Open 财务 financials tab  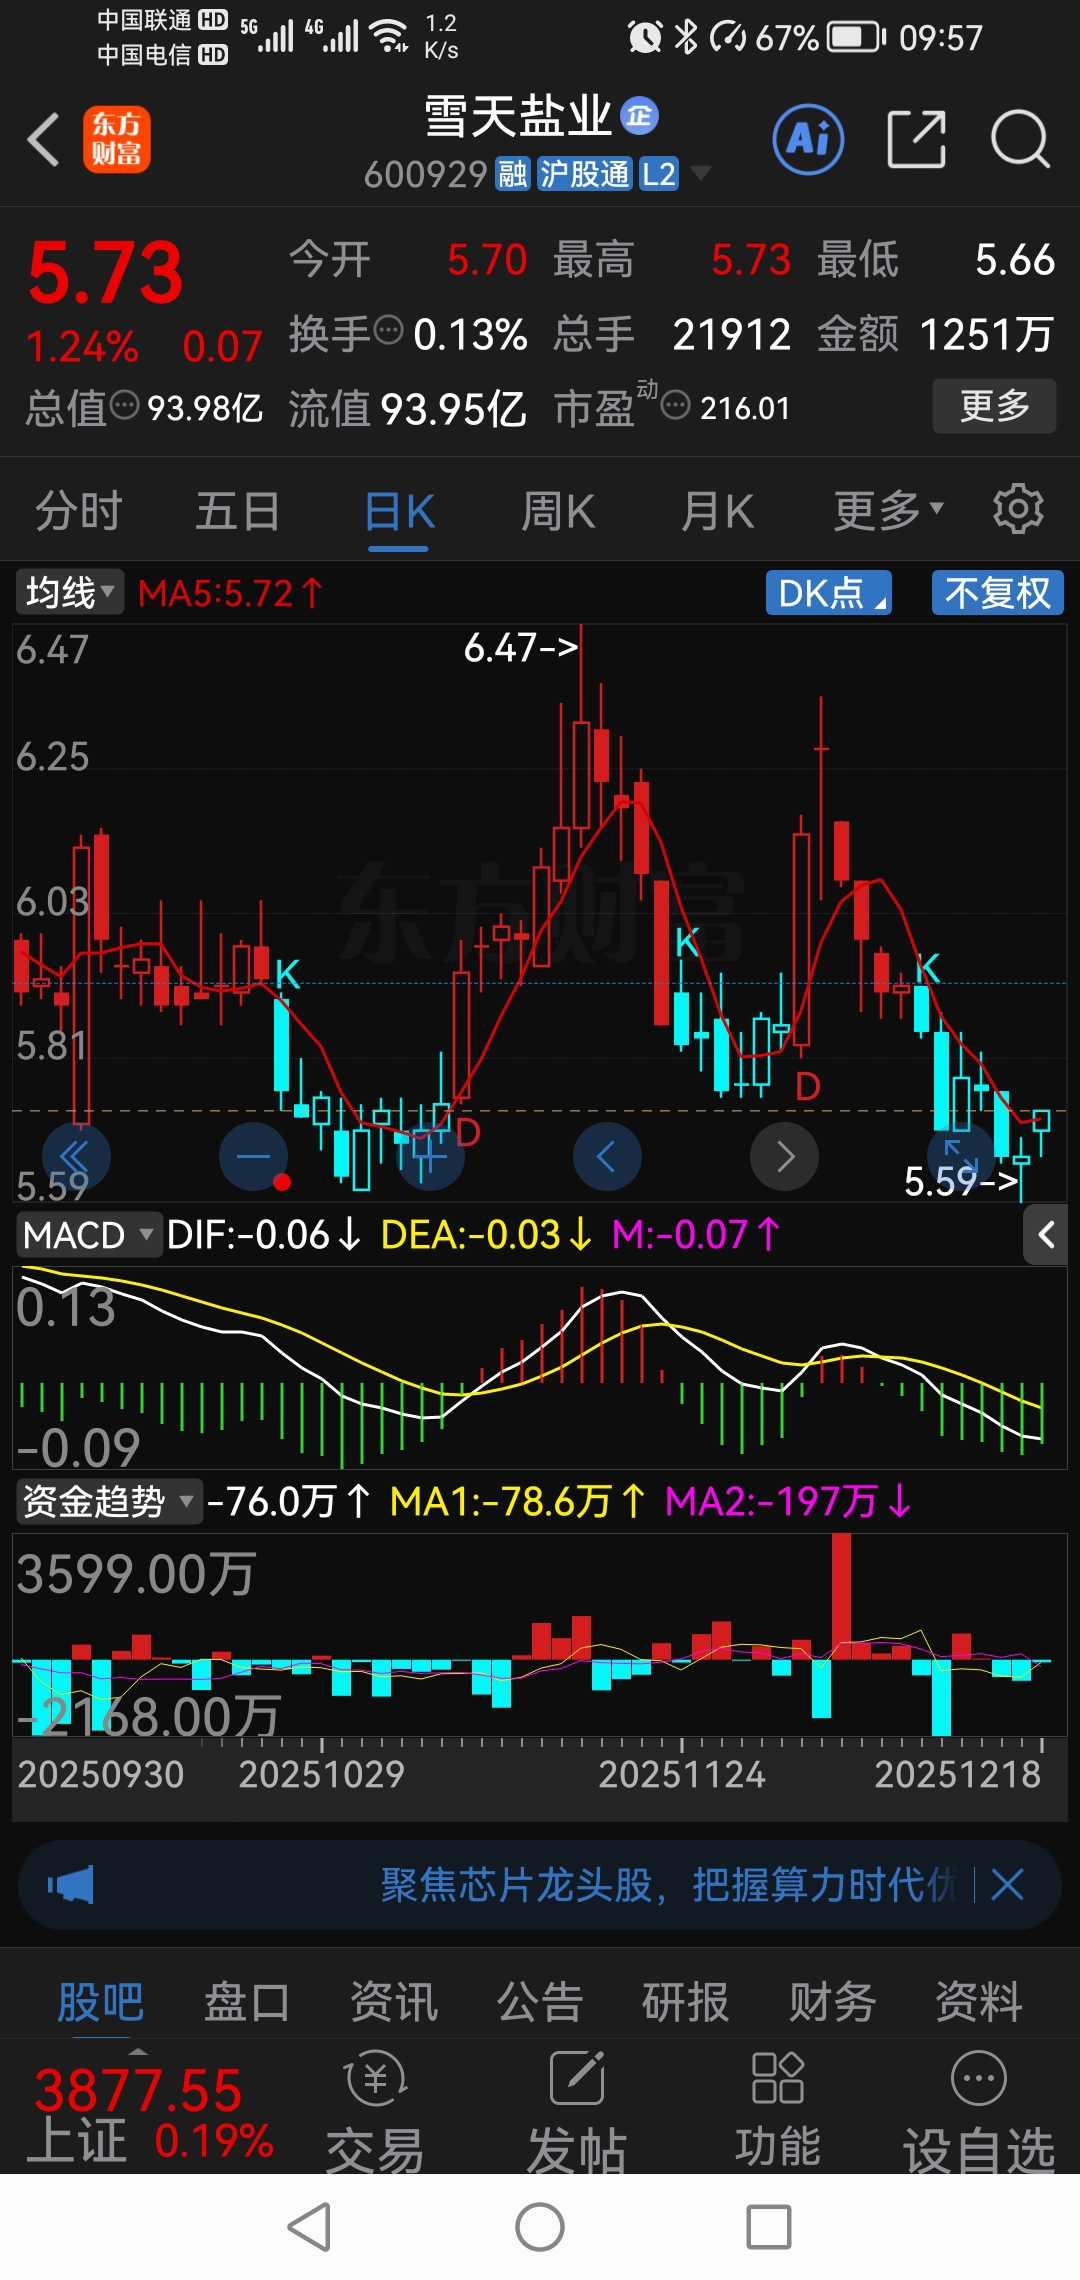coord(832,2002)
